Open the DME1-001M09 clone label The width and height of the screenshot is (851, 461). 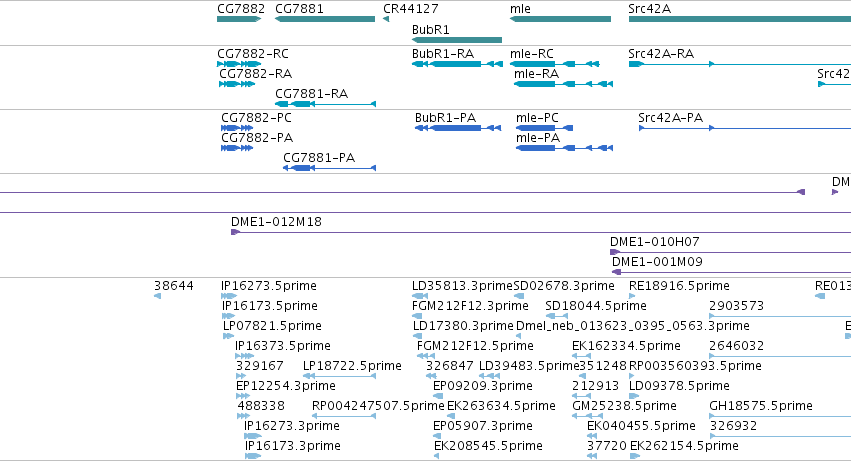[657, 262]
